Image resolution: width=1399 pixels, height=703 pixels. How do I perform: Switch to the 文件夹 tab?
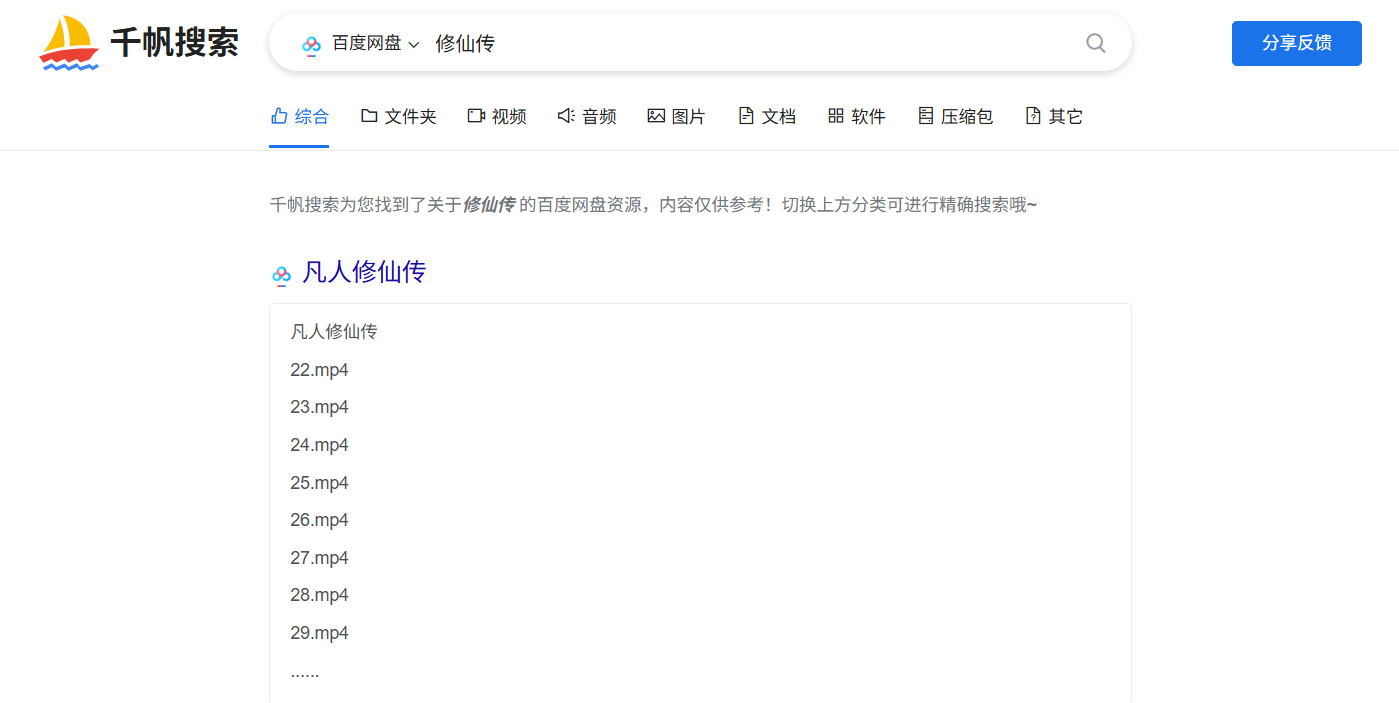[399, 116]
